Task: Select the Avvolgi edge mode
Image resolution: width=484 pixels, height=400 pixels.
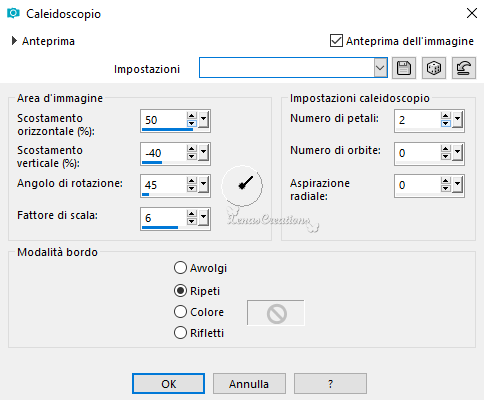Action: coord(180,268)
